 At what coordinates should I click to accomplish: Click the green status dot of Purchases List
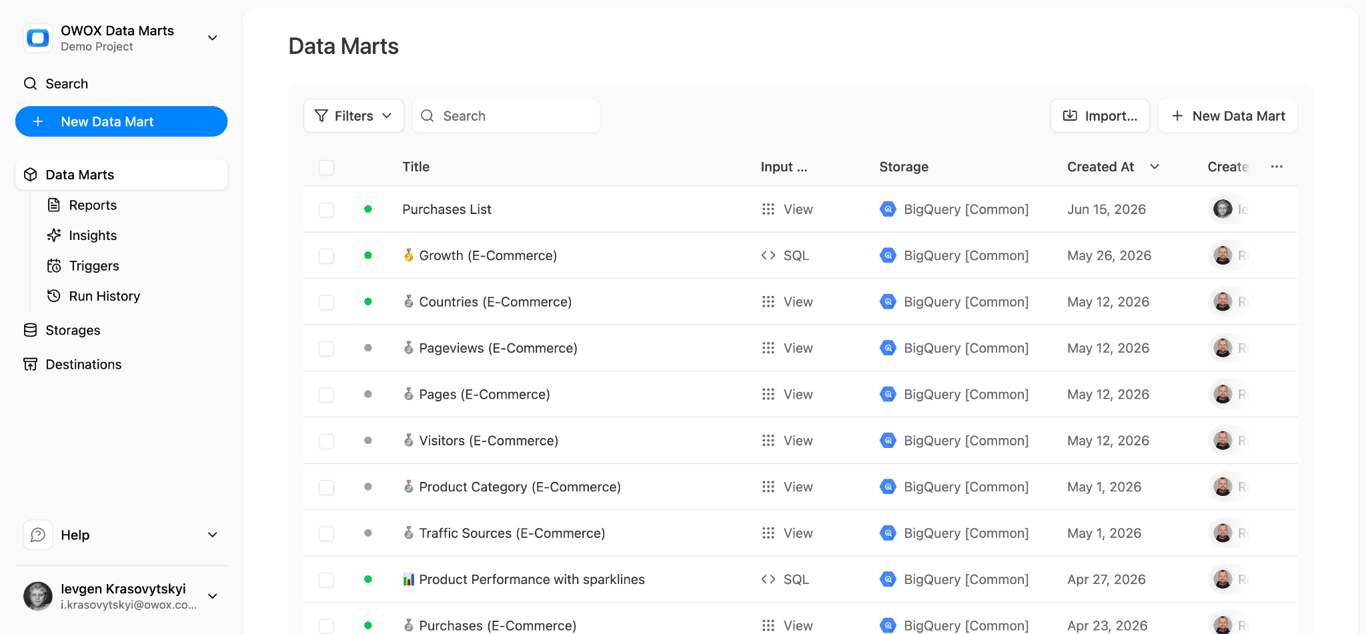368,209
